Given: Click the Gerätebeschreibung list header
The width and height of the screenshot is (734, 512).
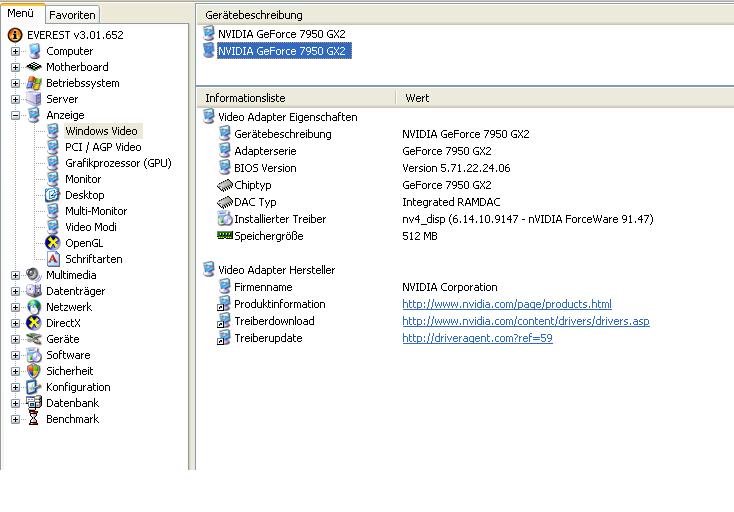Looking at the screenshot, I should pyautogui.click(x=465, y=15).
